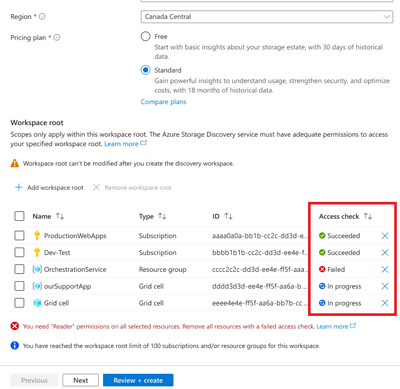
Task: Click the Next button
Action: [81, 380]
